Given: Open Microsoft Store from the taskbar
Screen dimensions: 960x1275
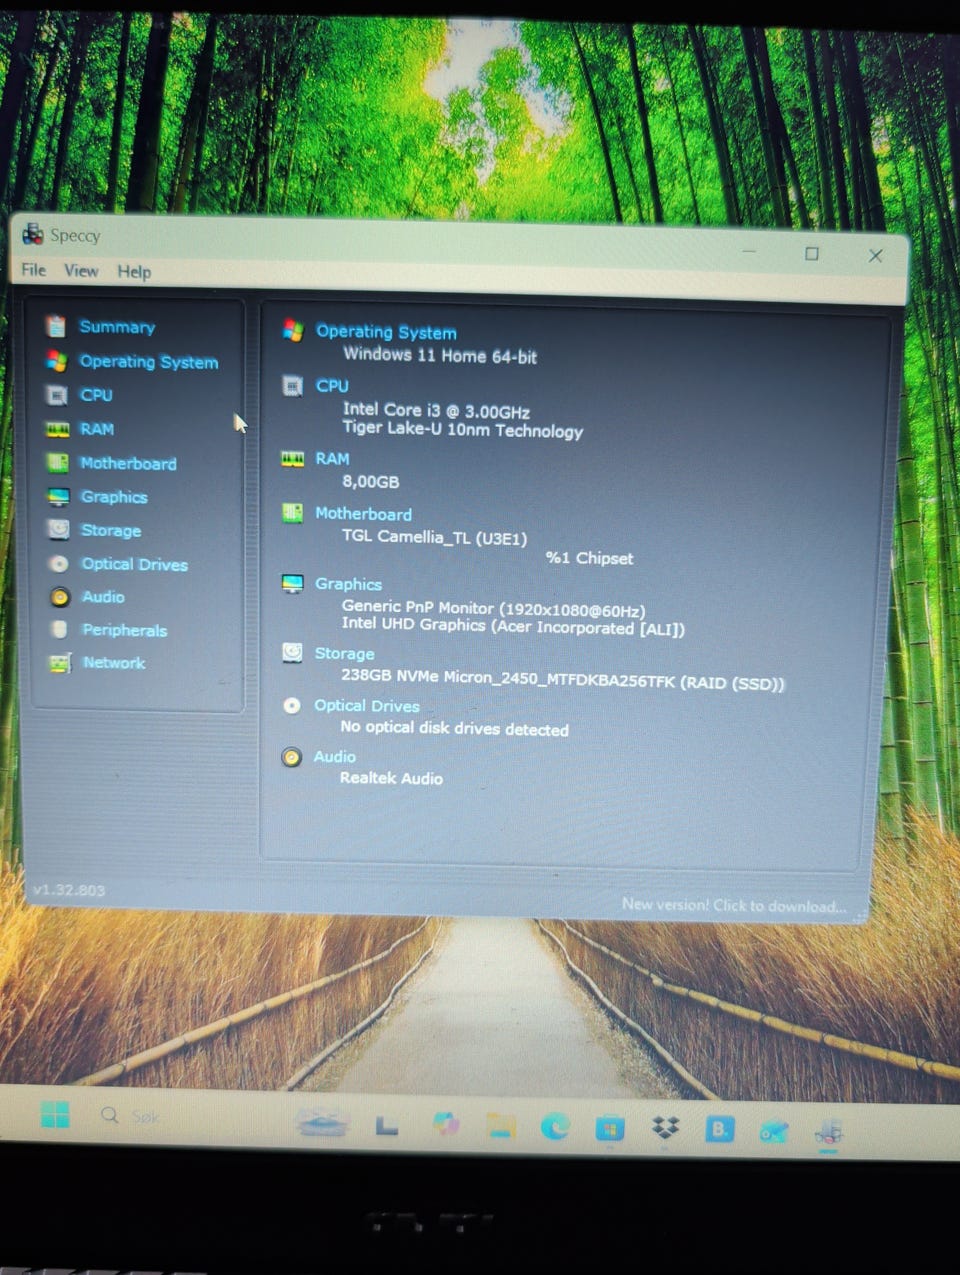Looking at the screenshot, I should point(610,1128).
